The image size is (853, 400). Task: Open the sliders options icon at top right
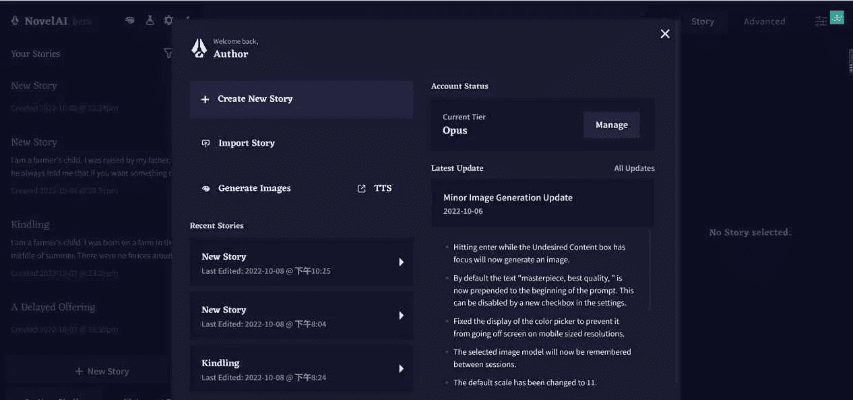[x=820, y=21]
